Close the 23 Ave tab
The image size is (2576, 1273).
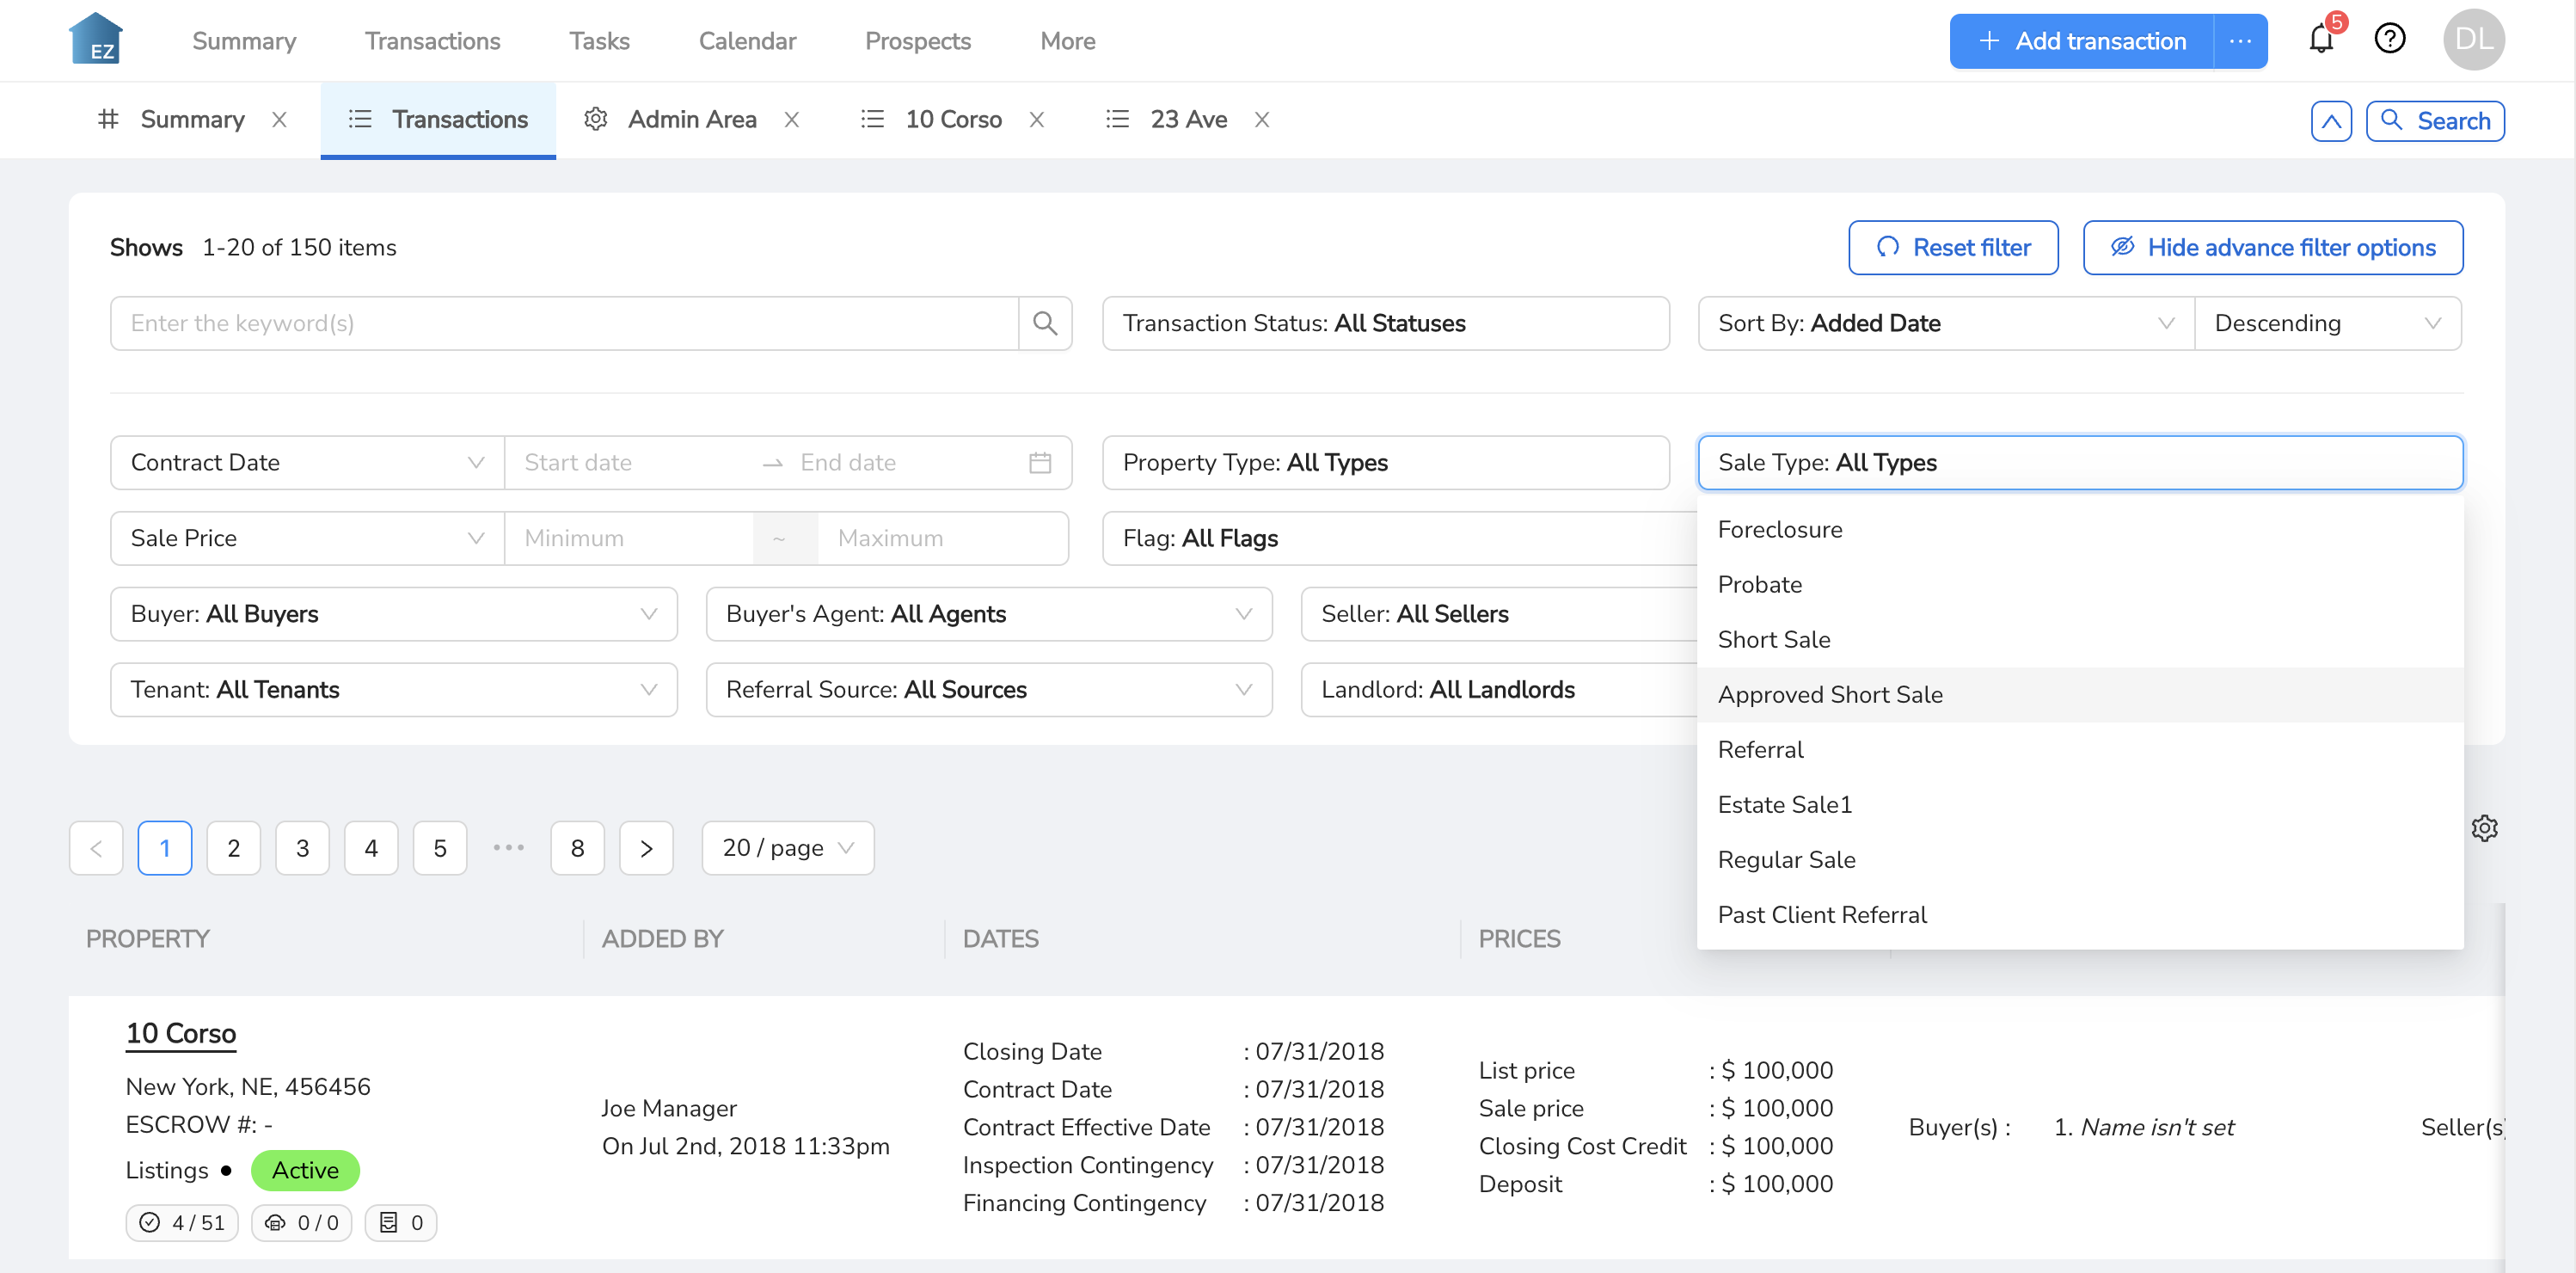[1262, 120]
